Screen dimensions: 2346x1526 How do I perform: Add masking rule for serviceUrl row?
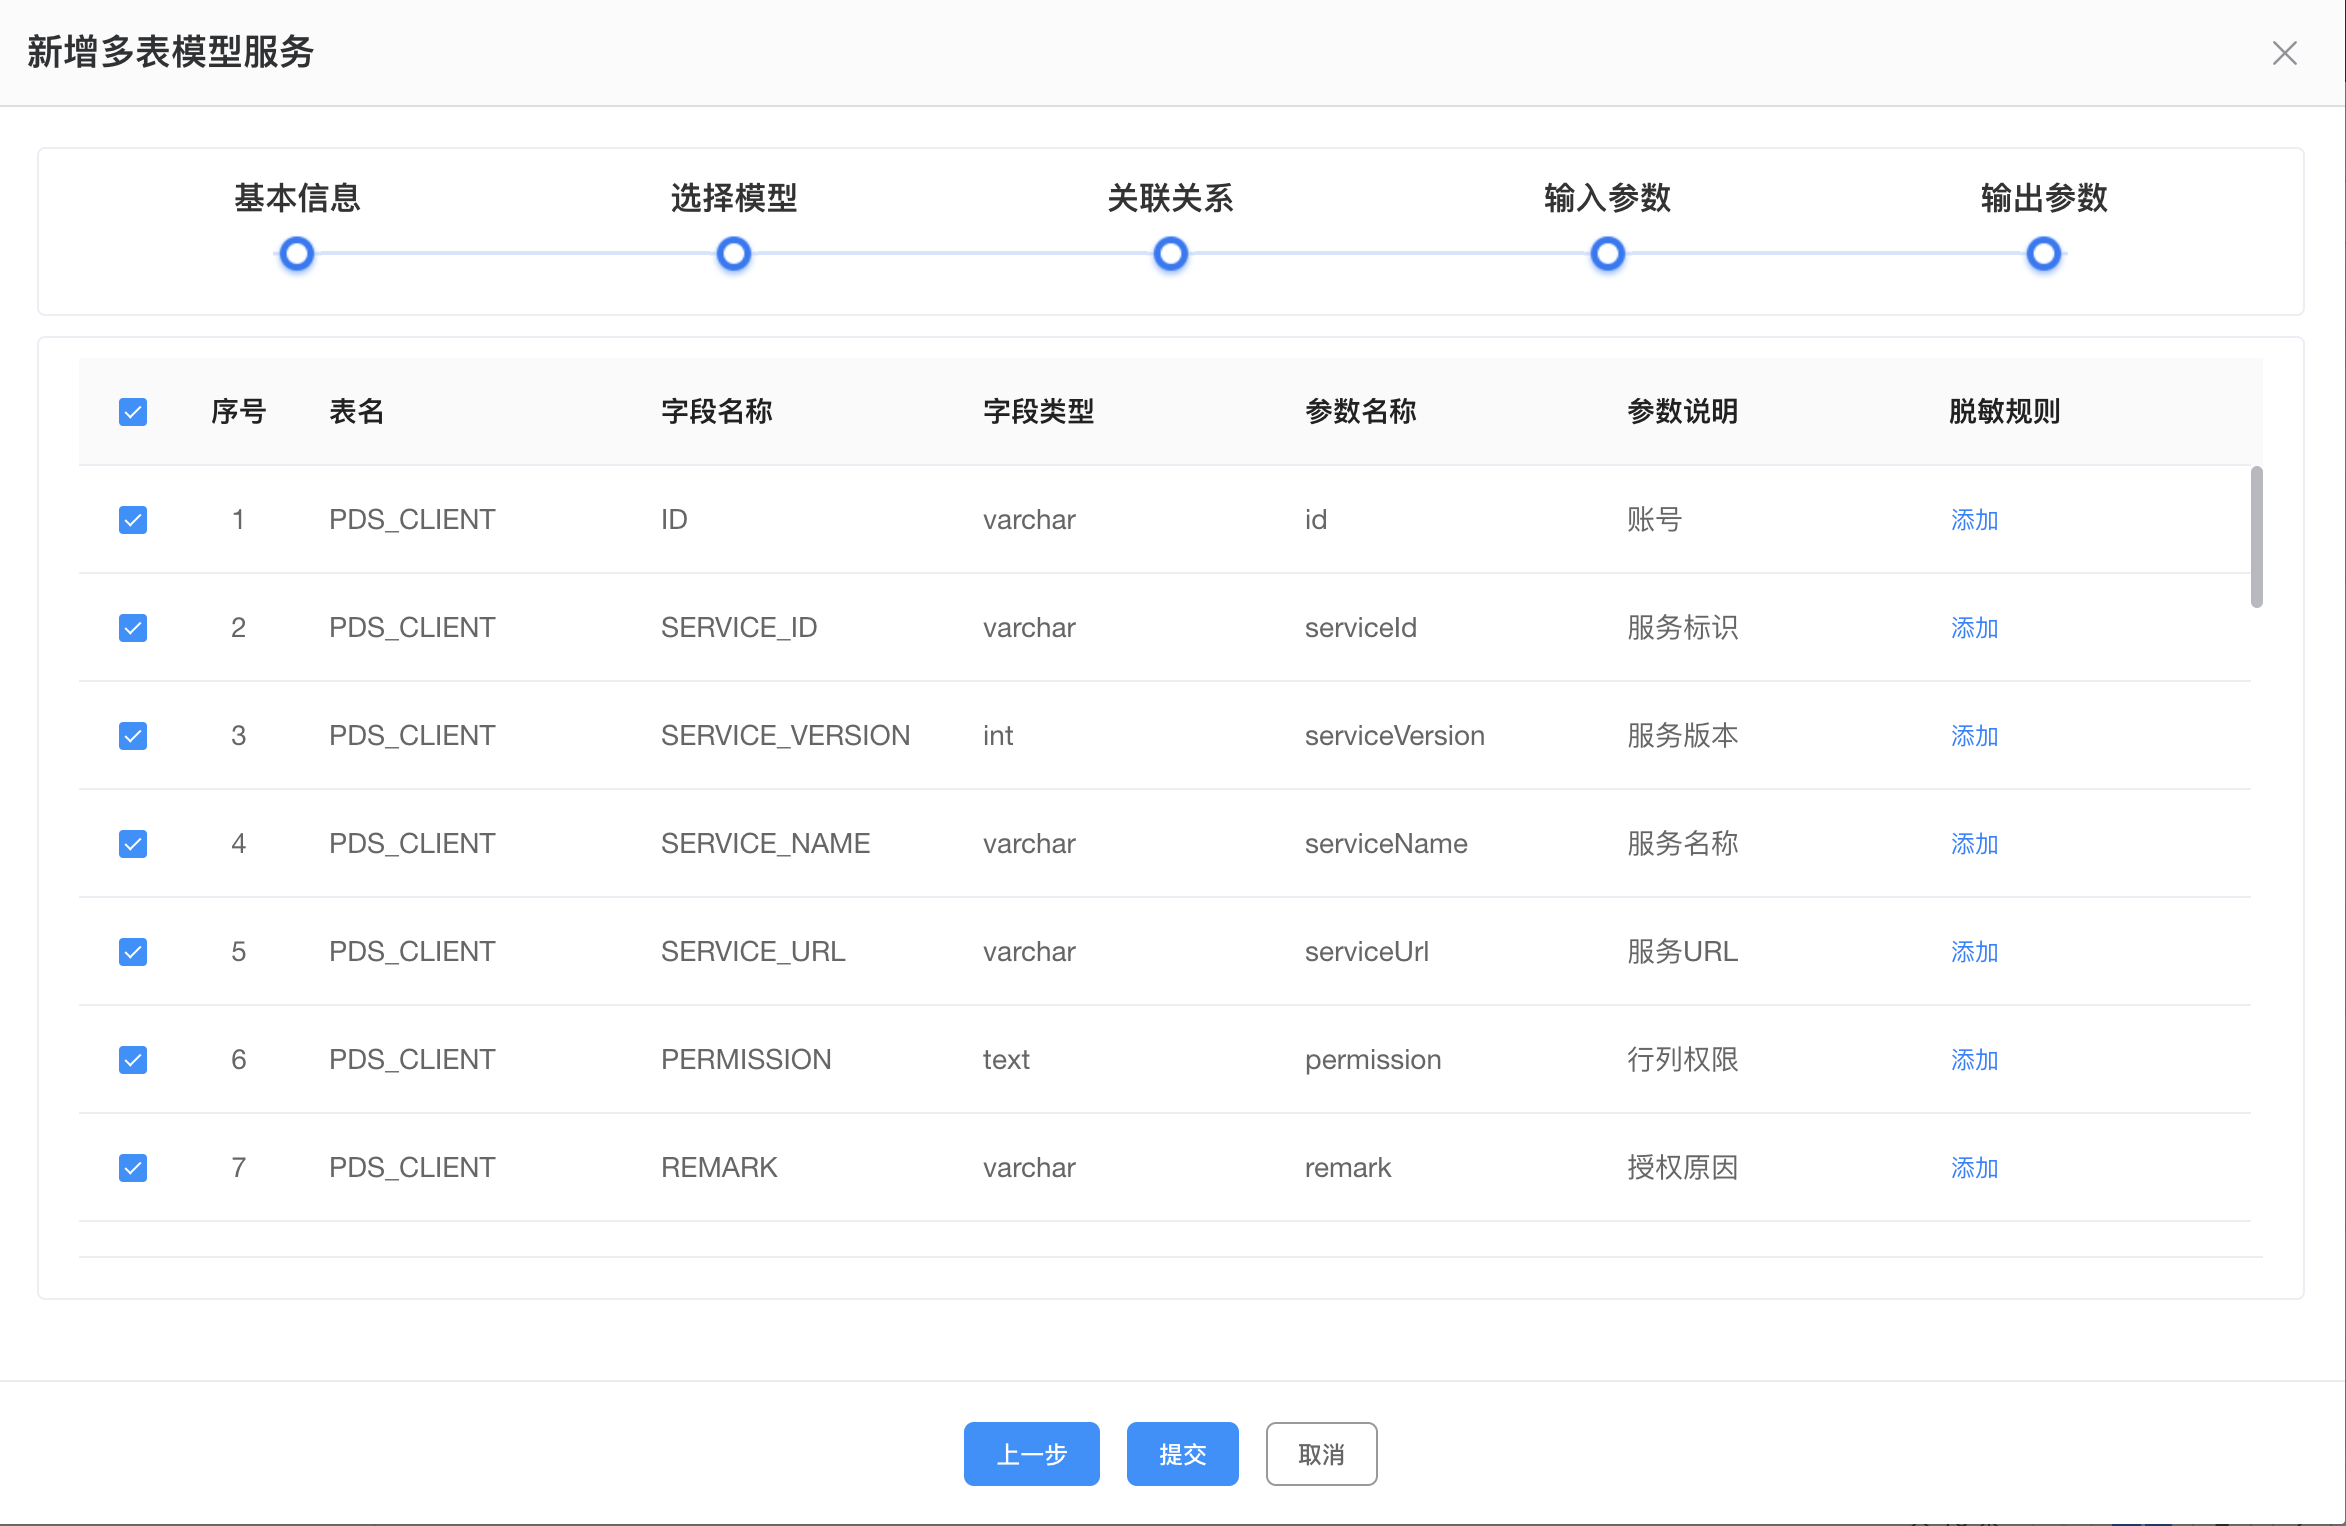pos(1975,952)
